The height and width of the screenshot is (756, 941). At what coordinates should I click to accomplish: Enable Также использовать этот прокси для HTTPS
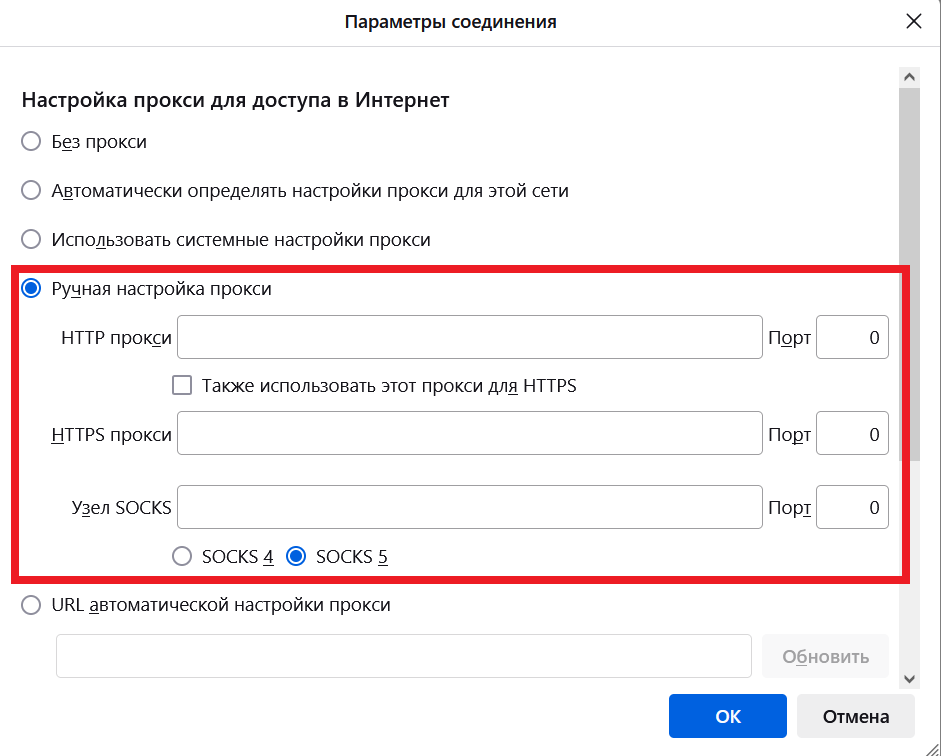point(182,385)
